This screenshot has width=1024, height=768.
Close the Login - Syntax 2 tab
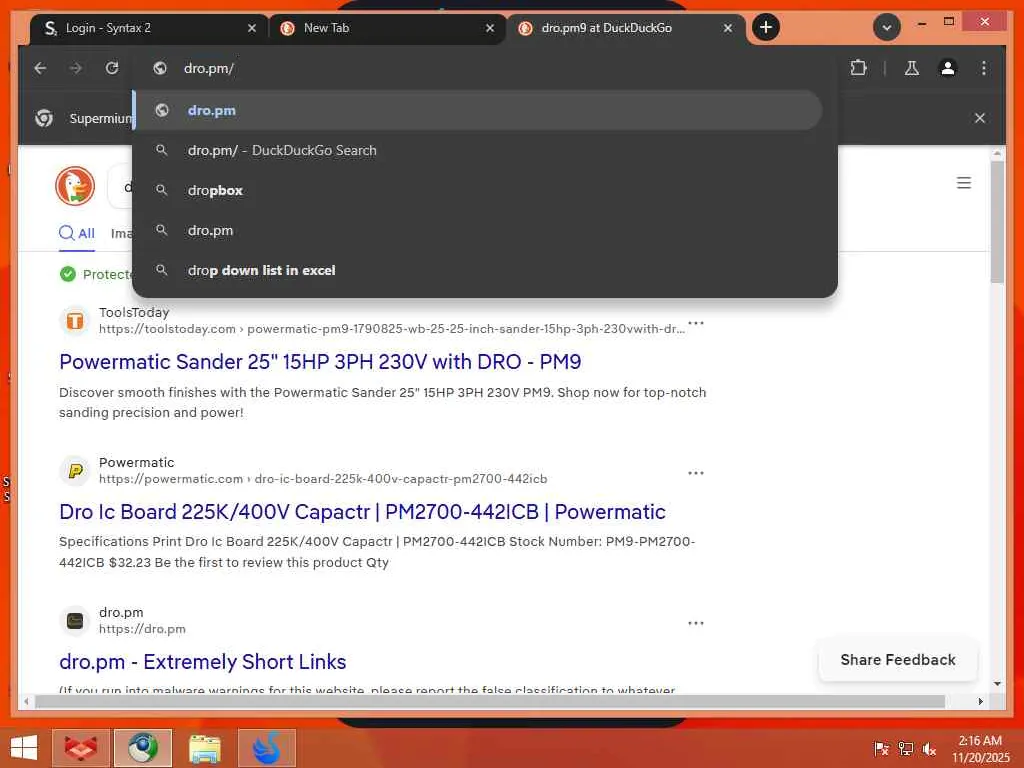[x=252, y=28]
